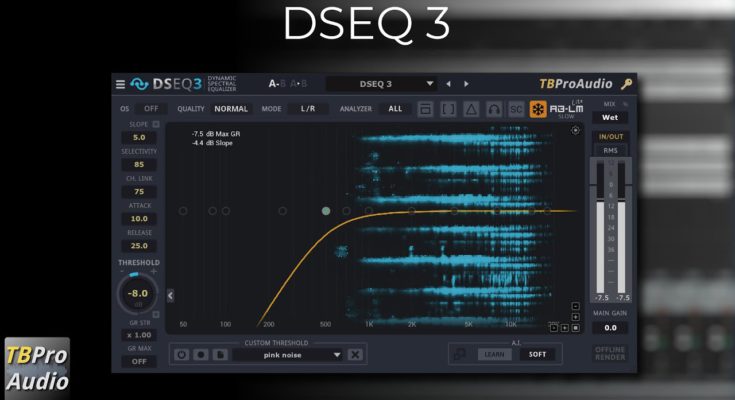Open the hamburger menu beside DSEQ3 logo

(x=121, y=84)
